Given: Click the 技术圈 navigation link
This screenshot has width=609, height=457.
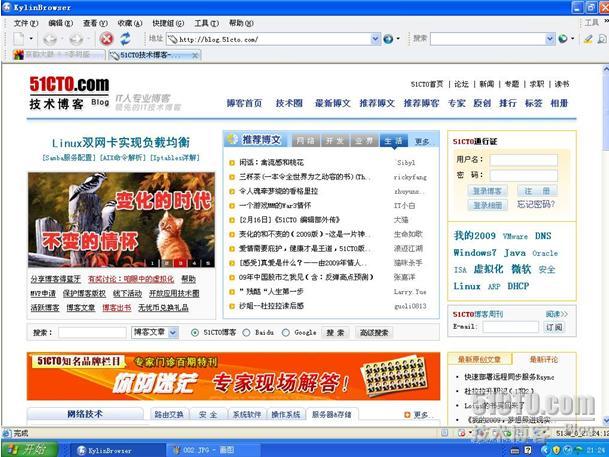Looking at the screenshot, I should tap(289, 103).
